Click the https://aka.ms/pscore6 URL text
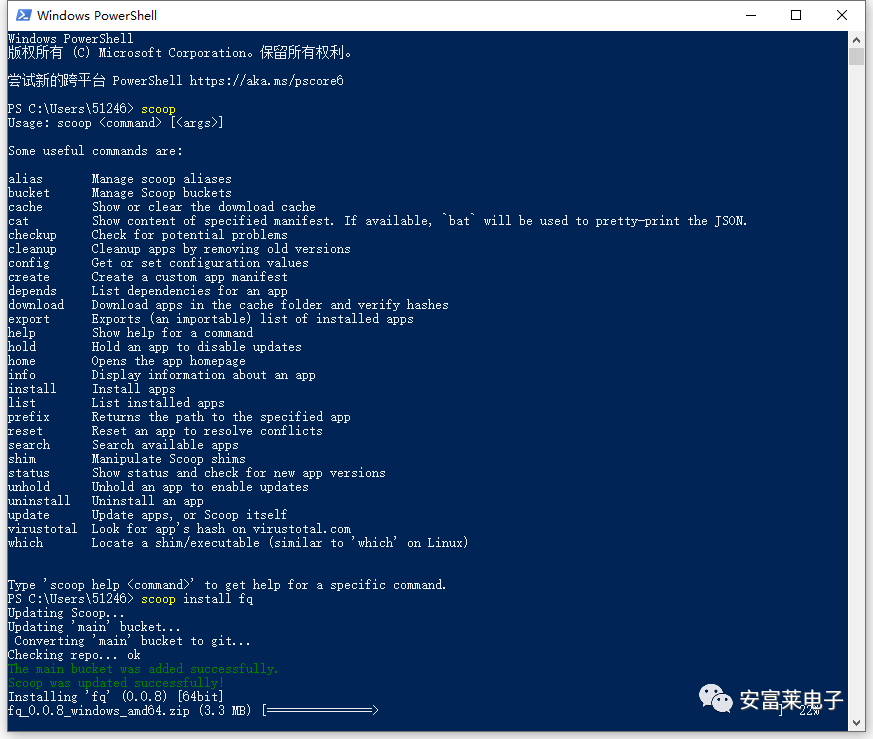This screenshot has height=739, width=873. (x=266, y=81)
